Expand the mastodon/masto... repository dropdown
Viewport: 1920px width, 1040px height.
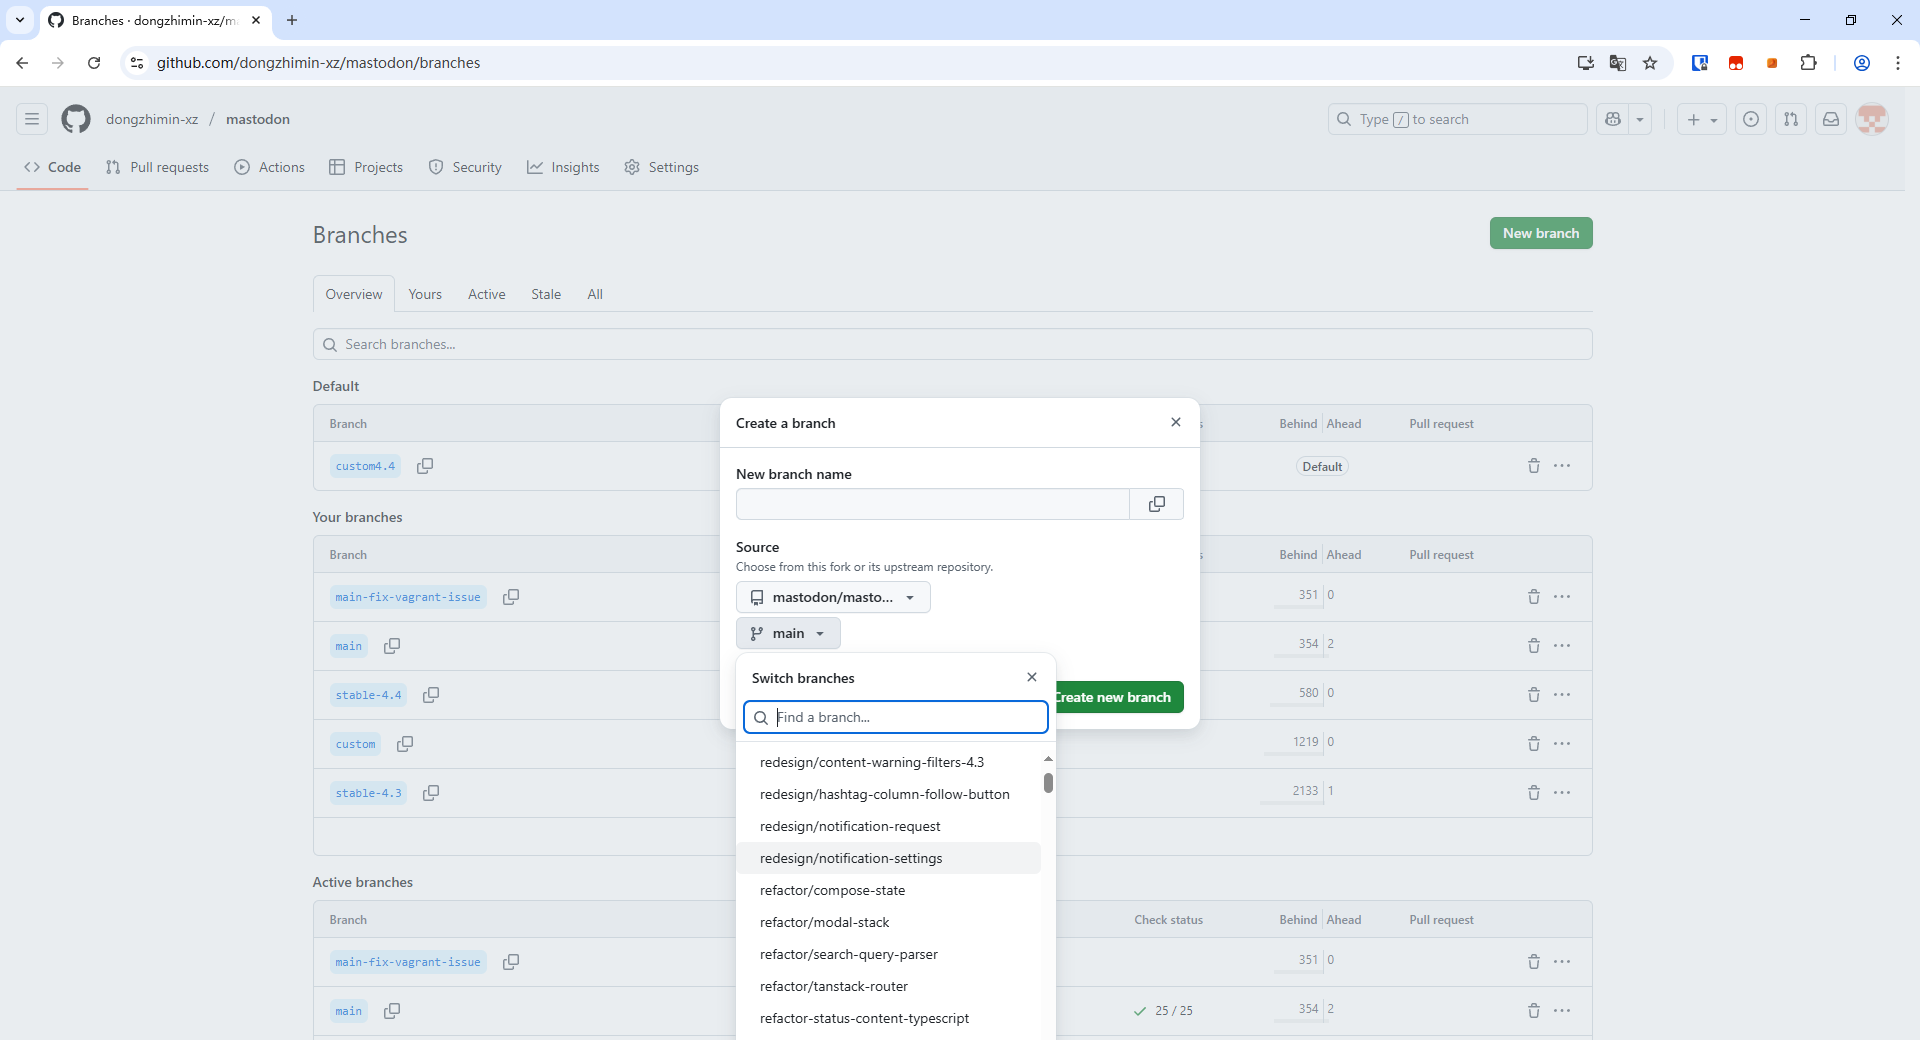click(833, 597)
